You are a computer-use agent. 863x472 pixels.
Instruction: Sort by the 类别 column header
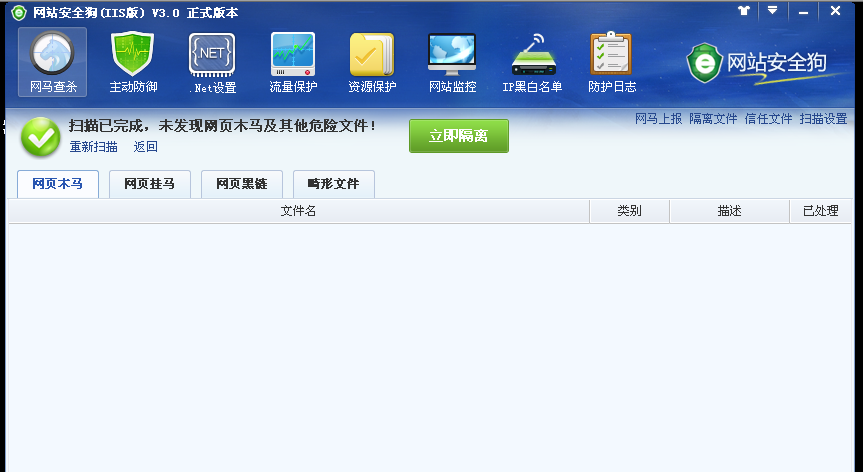[x=630, y=211]
